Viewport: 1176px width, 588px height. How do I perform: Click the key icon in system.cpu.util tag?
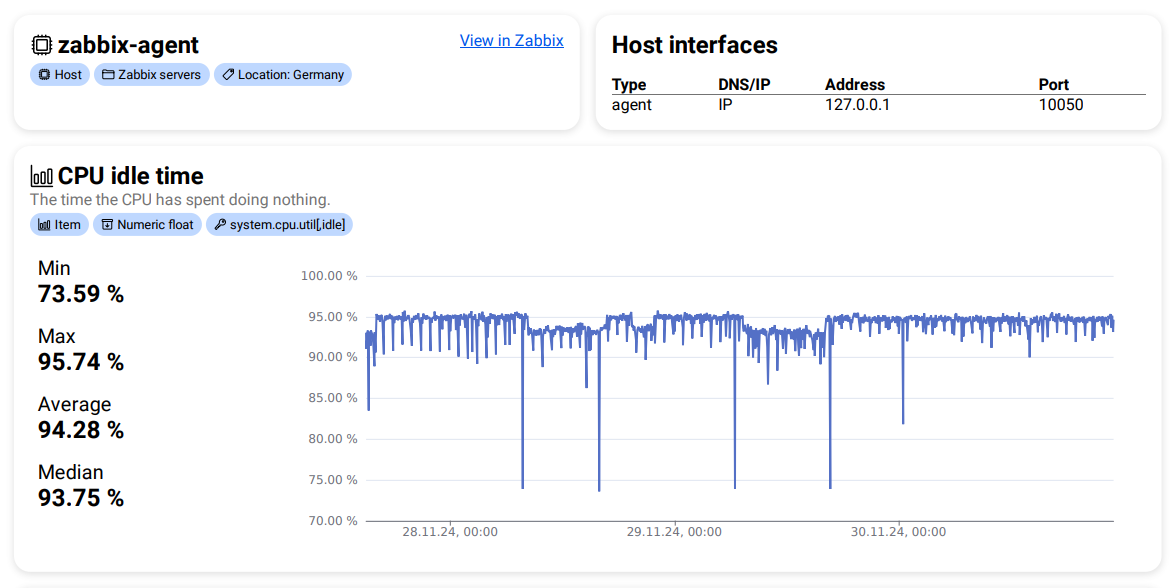220,225
